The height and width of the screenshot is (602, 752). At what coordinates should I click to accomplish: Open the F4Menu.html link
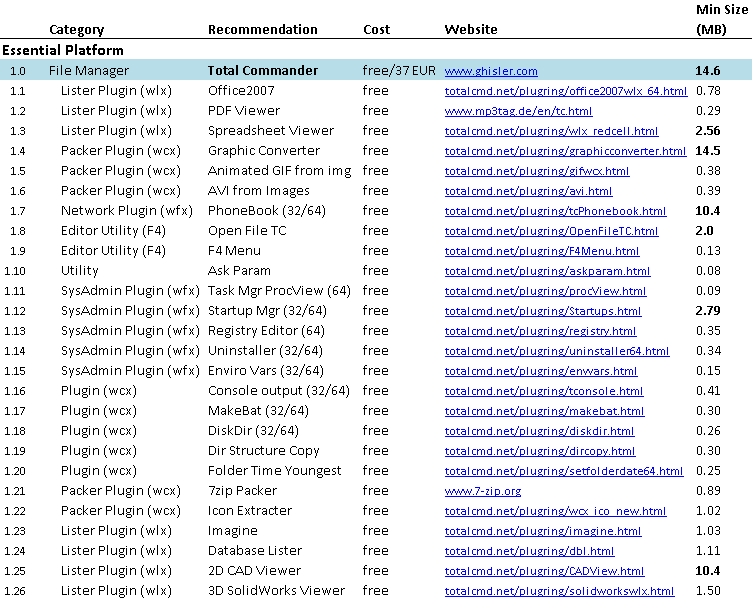(x=542, y=251)
